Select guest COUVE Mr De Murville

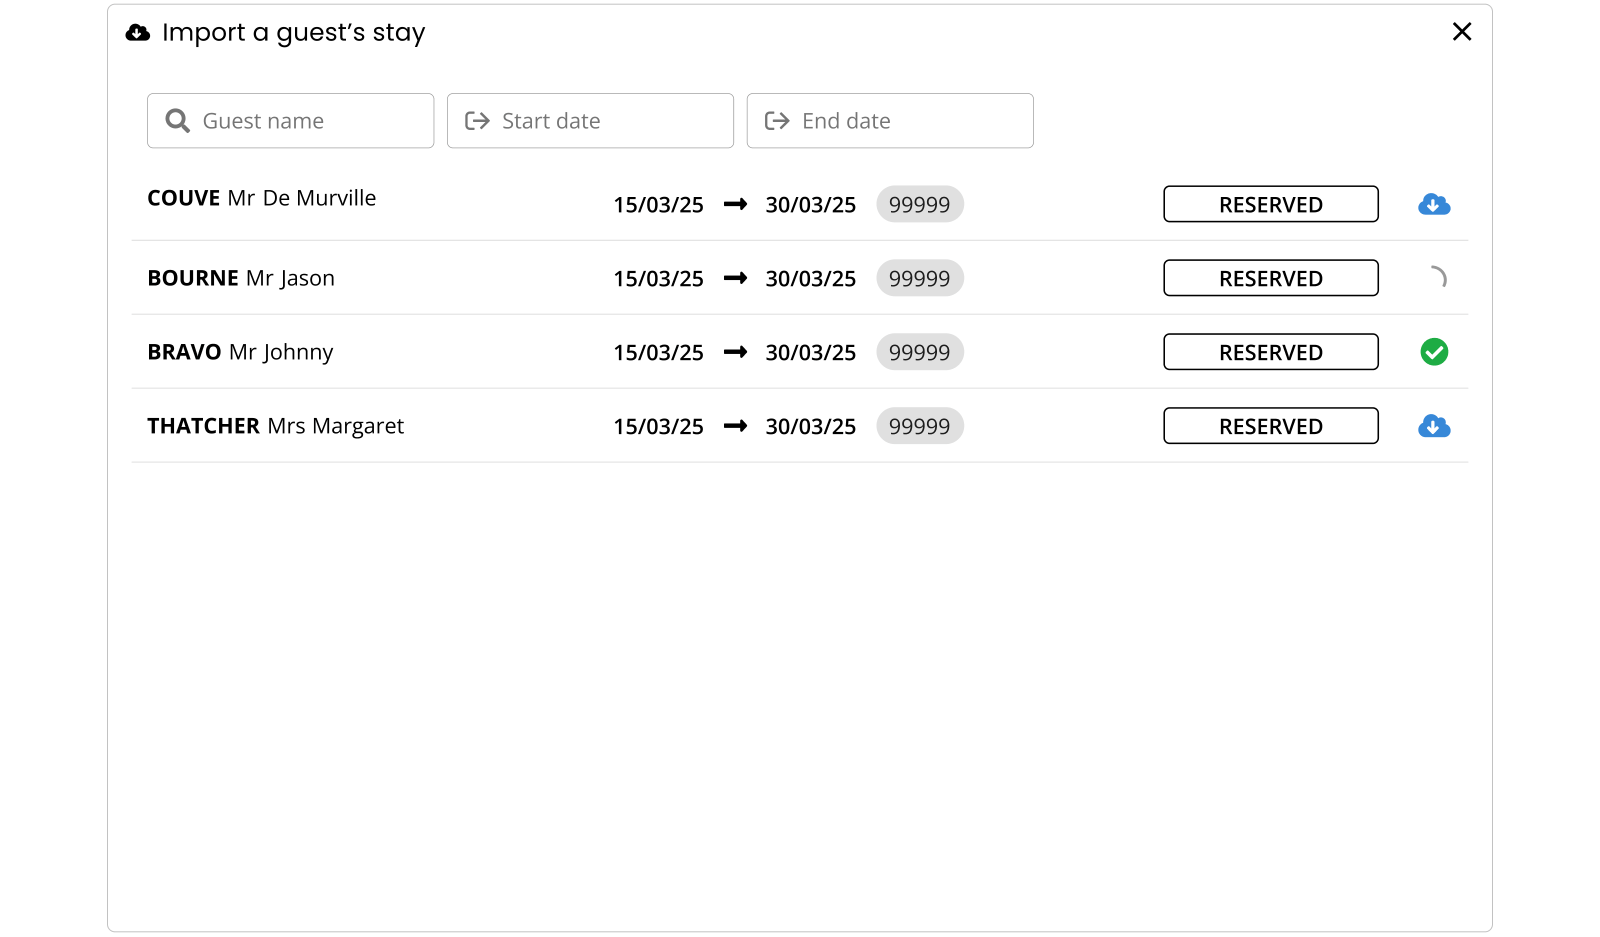(262, 198)
